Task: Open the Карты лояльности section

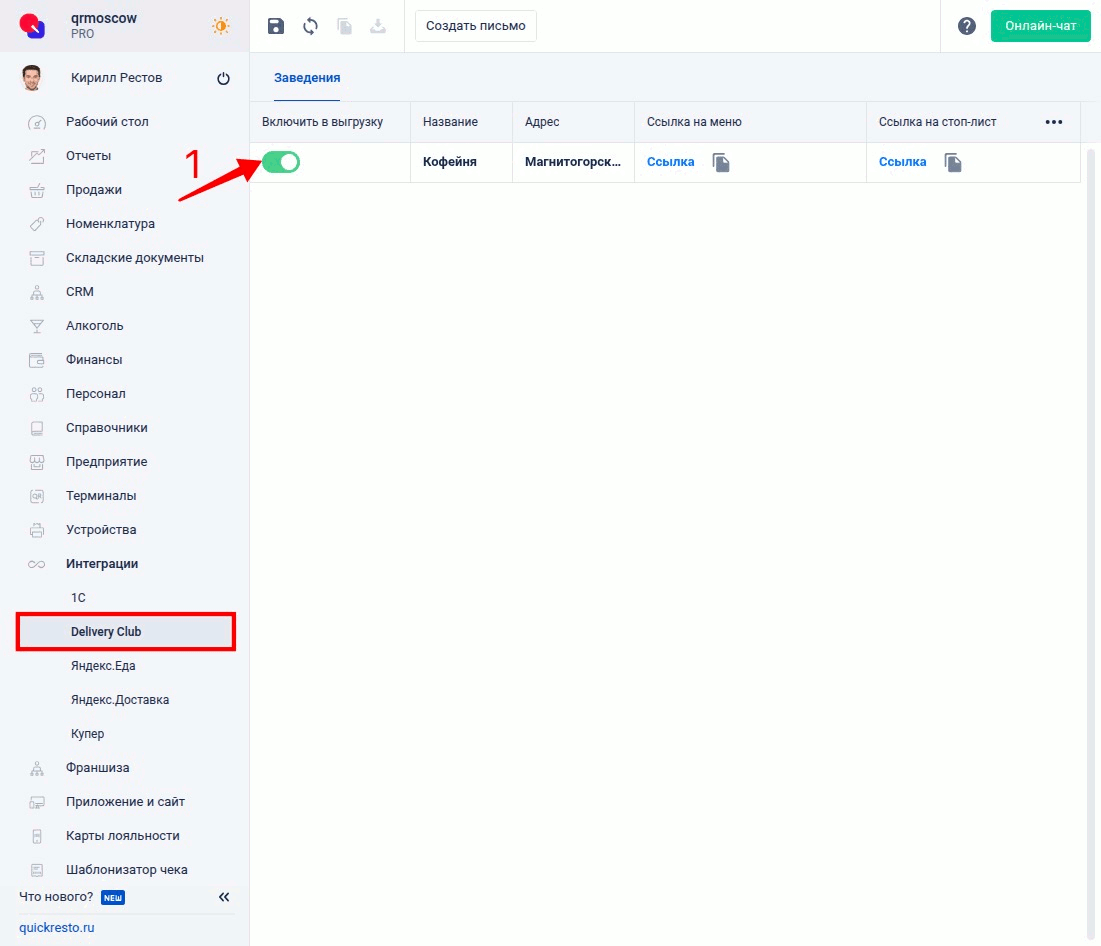Action: tap(123, 836)
